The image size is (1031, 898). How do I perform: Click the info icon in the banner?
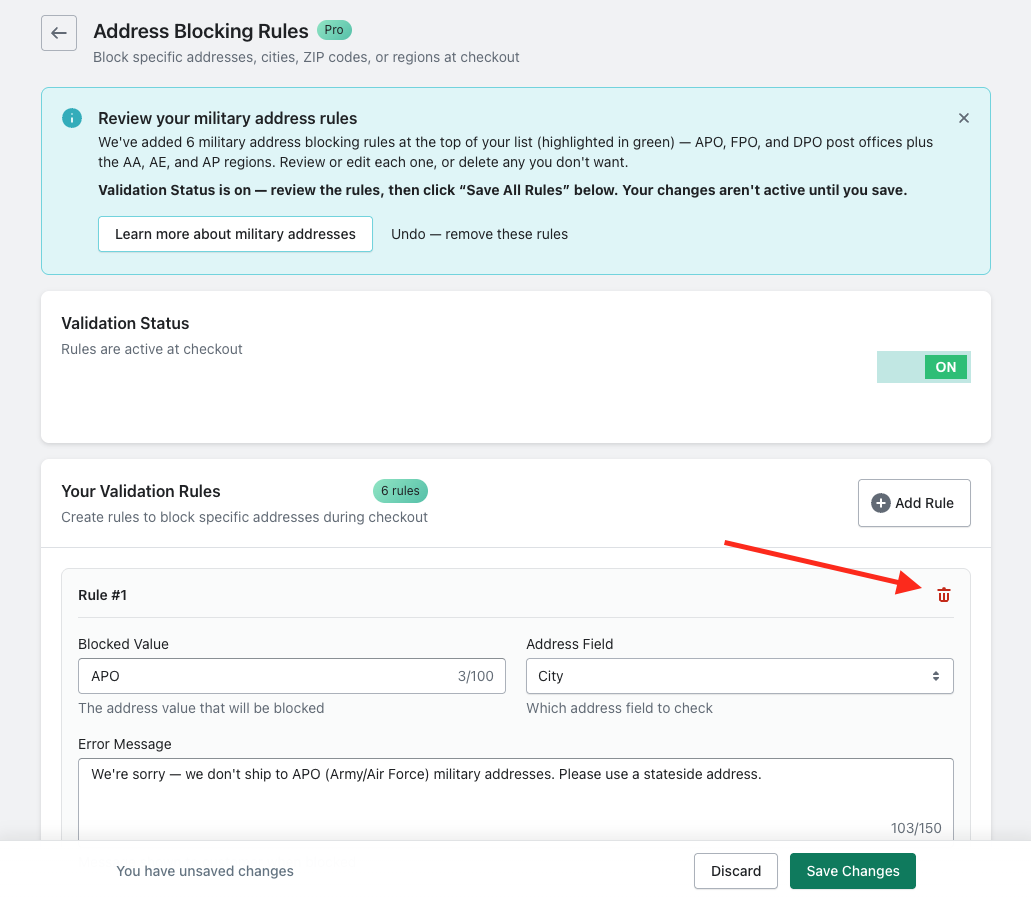[x=72, y=118]
